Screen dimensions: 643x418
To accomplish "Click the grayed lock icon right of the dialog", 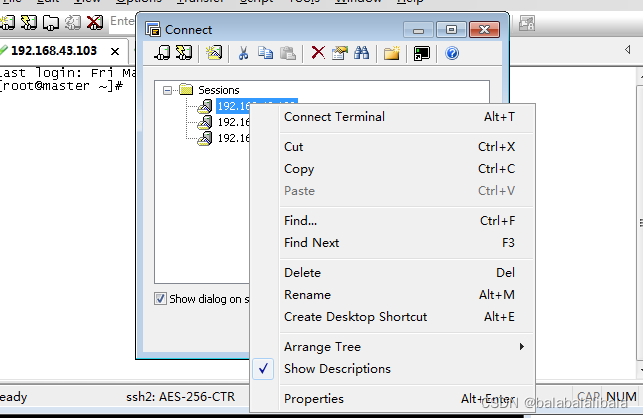I will [527, 23].
